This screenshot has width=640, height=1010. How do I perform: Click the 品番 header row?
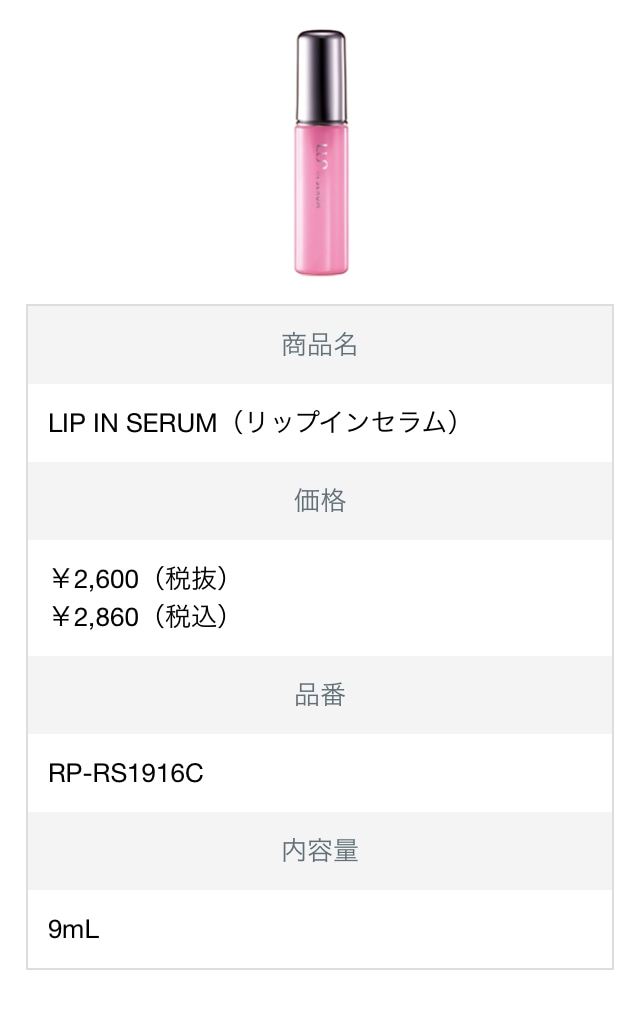pos(320,695)
